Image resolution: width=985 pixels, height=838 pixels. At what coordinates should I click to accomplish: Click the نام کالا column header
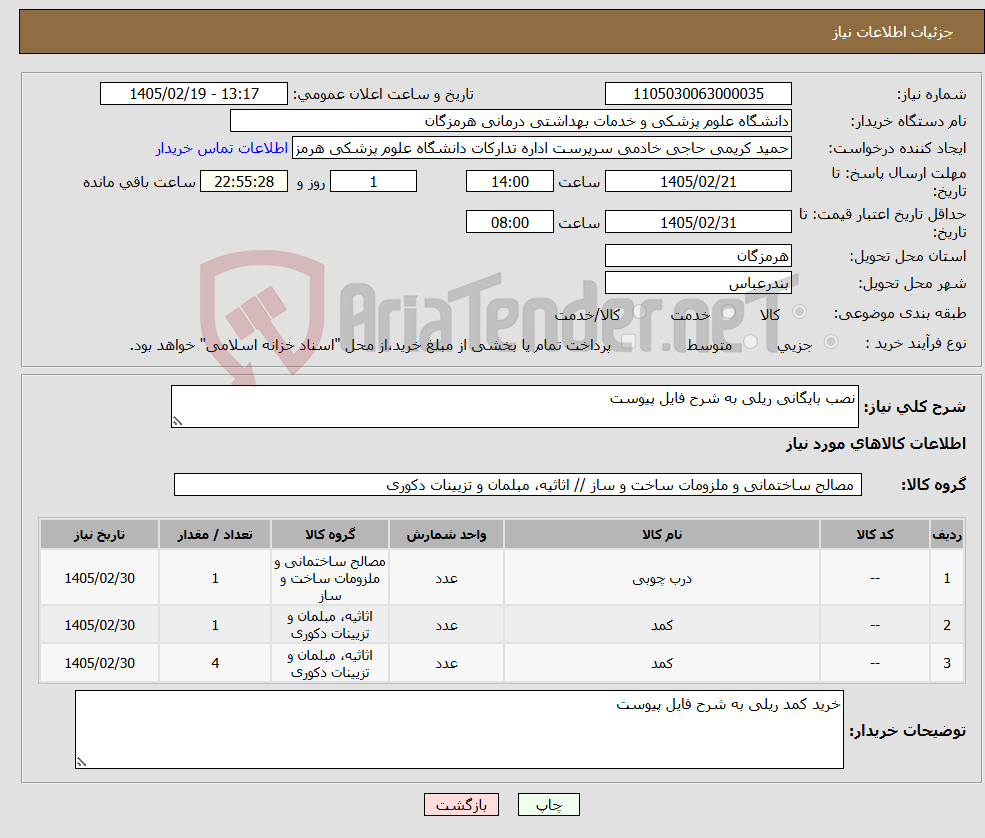(x=661, y=534)
